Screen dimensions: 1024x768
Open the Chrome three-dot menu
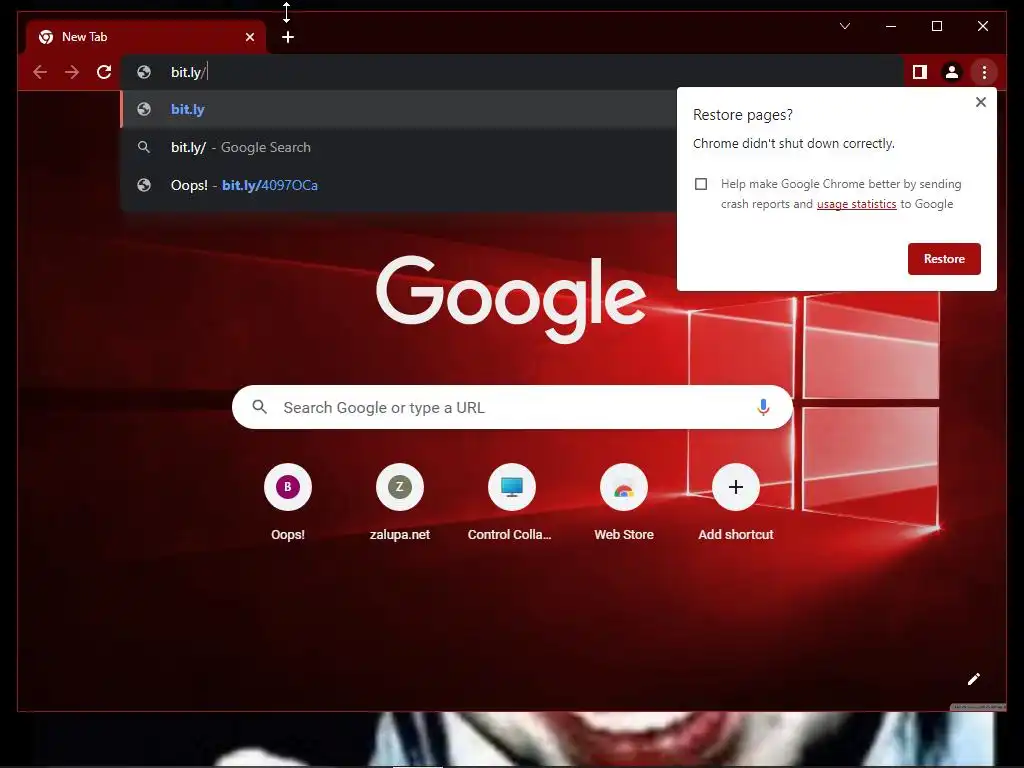click(984, 72)
